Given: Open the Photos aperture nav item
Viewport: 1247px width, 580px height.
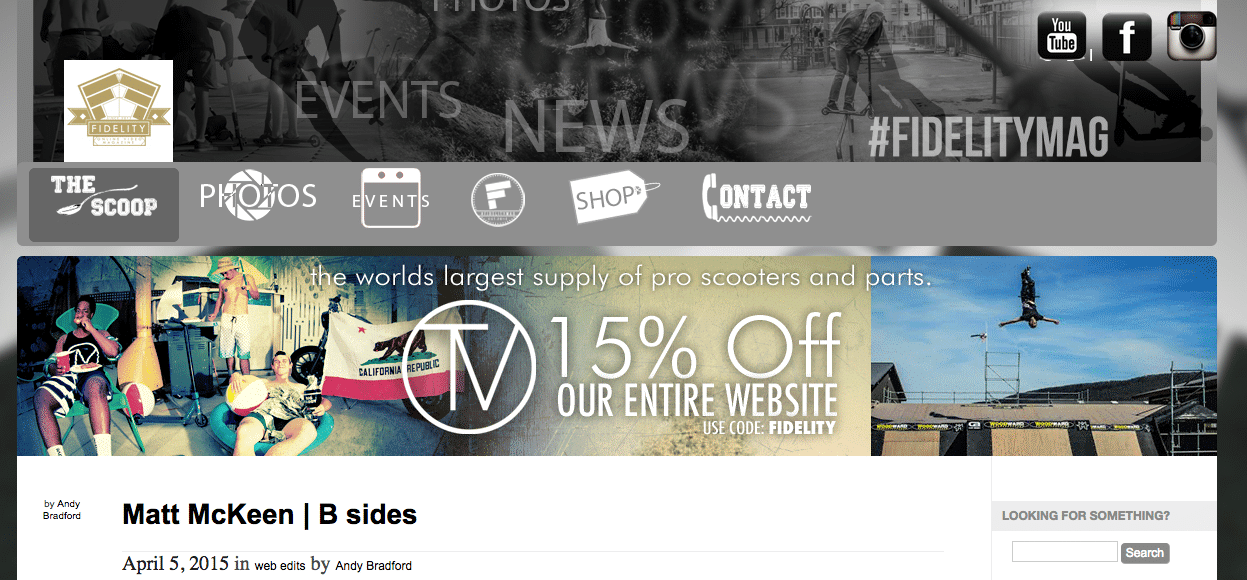Looking at the screenshot, I should click(258, 195).
